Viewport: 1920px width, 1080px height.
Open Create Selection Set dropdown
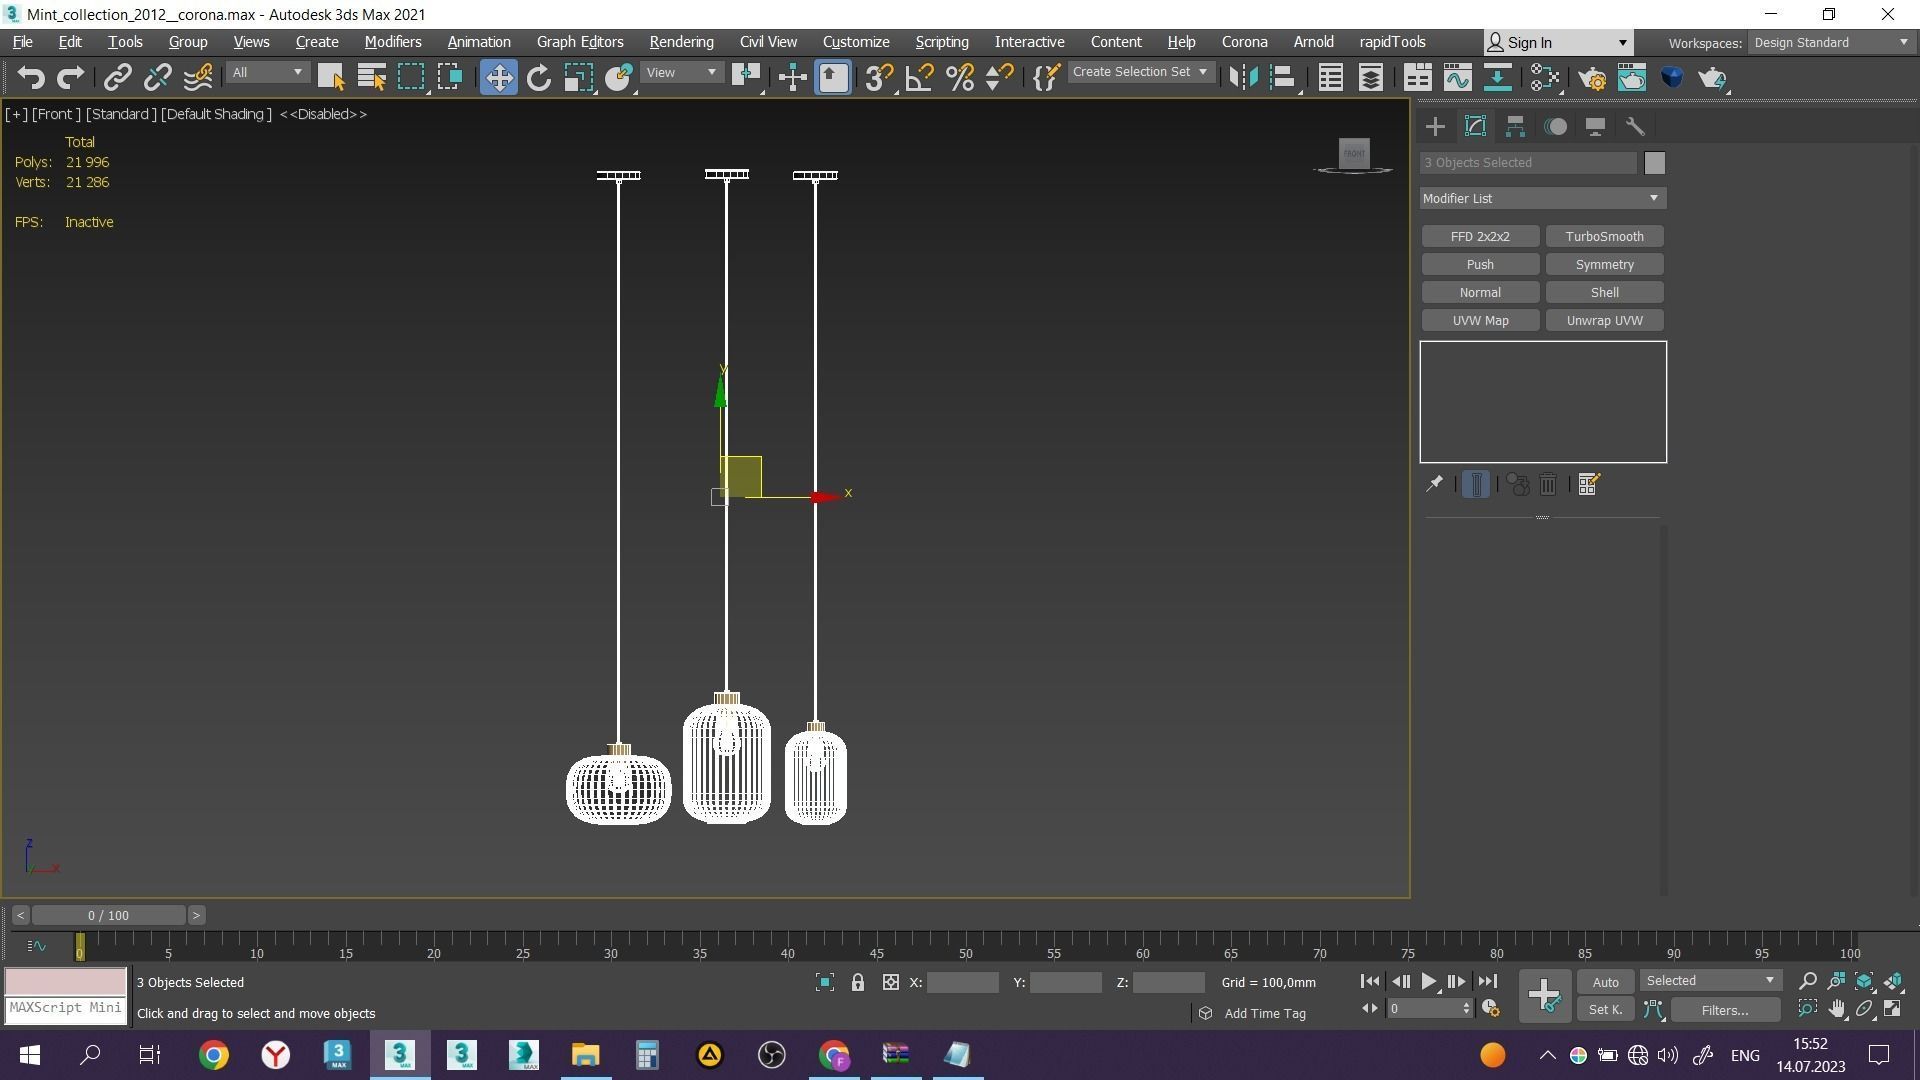click(1140, 73)
